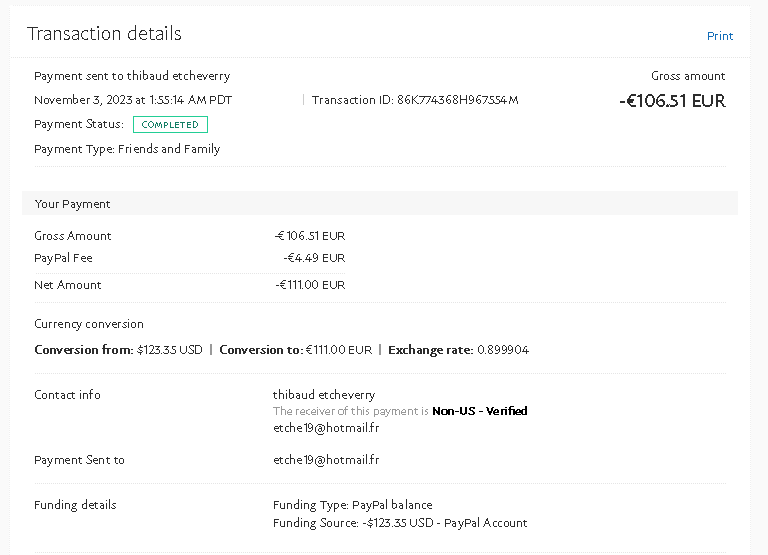
Task: Click the email beside Payment Sent to
Action: click(x=326, y=460)
